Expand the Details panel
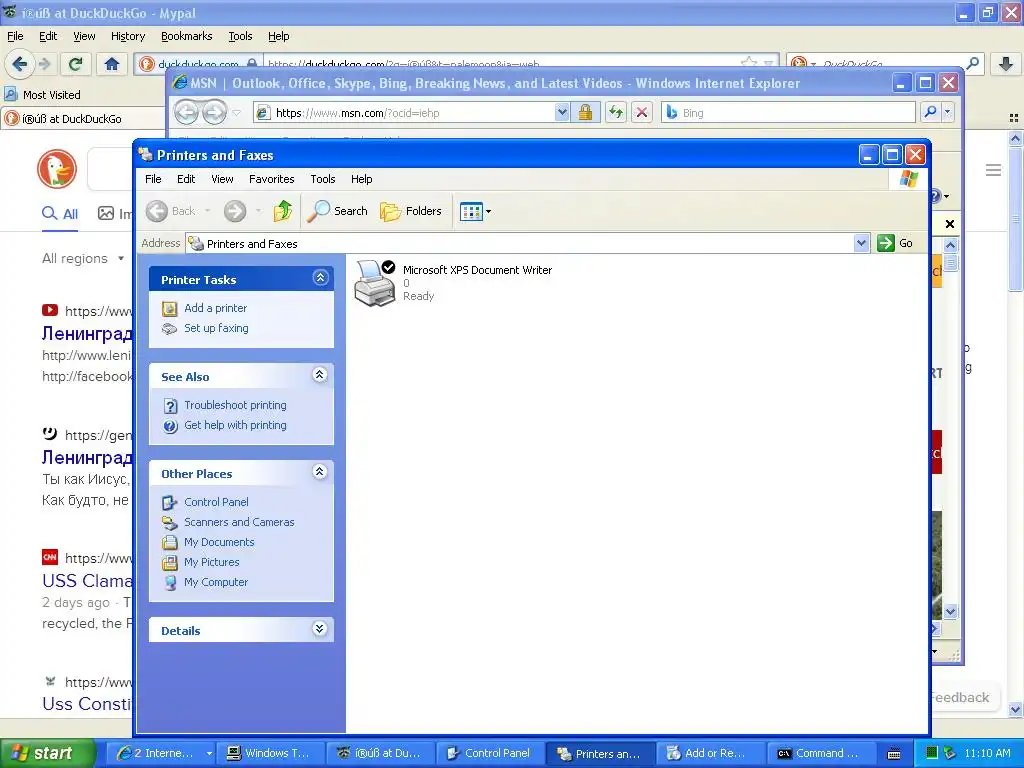The height and width of the screenshot is (768, 1024). point(319,629)
